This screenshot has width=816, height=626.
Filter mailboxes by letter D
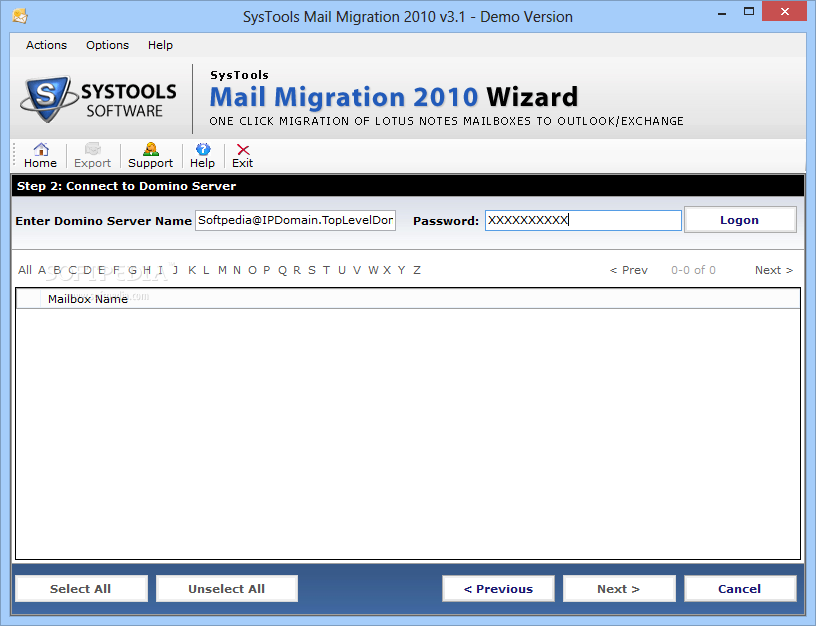[x=87, y=270]
